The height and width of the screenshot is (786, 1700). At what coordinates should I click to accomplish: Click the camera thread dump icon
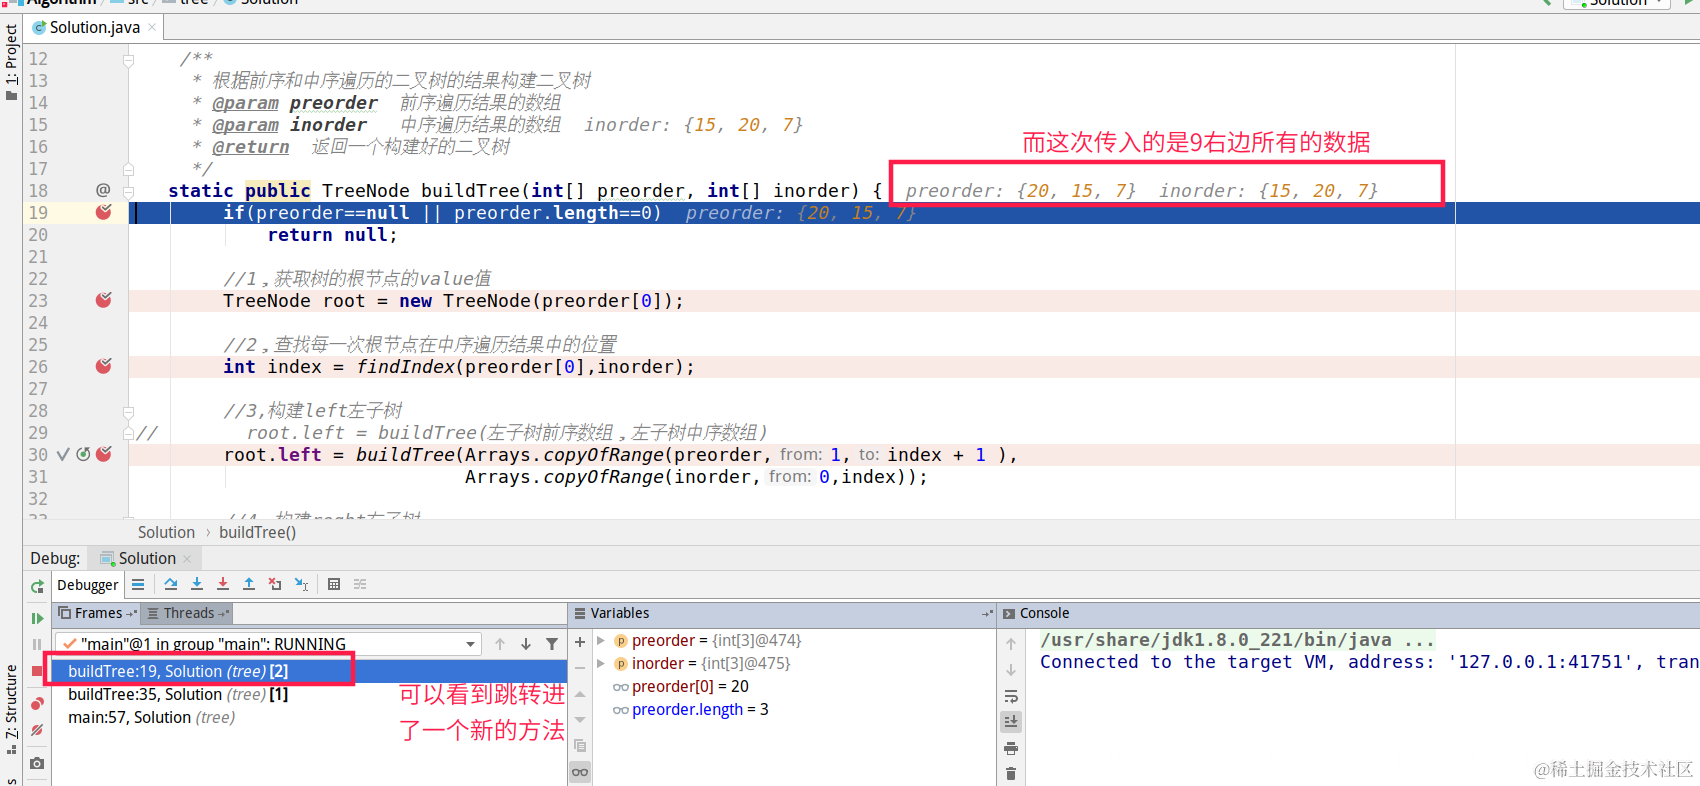pos(37,763)
